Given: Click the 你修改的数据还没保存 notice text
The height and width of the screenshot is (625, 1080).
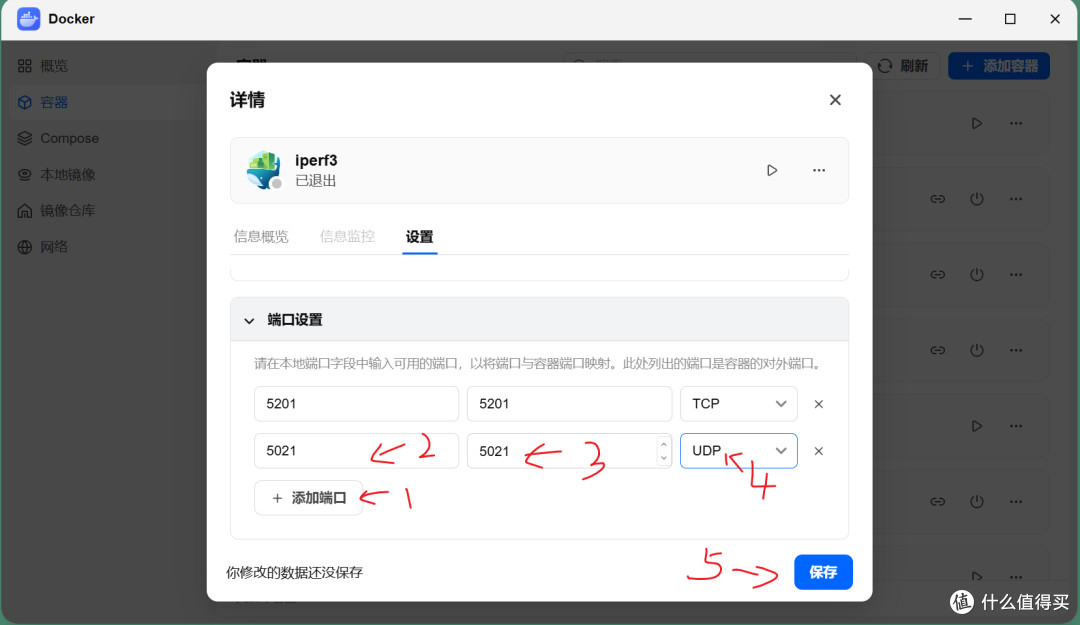Looking at the screenshot, I should (294, 573).
